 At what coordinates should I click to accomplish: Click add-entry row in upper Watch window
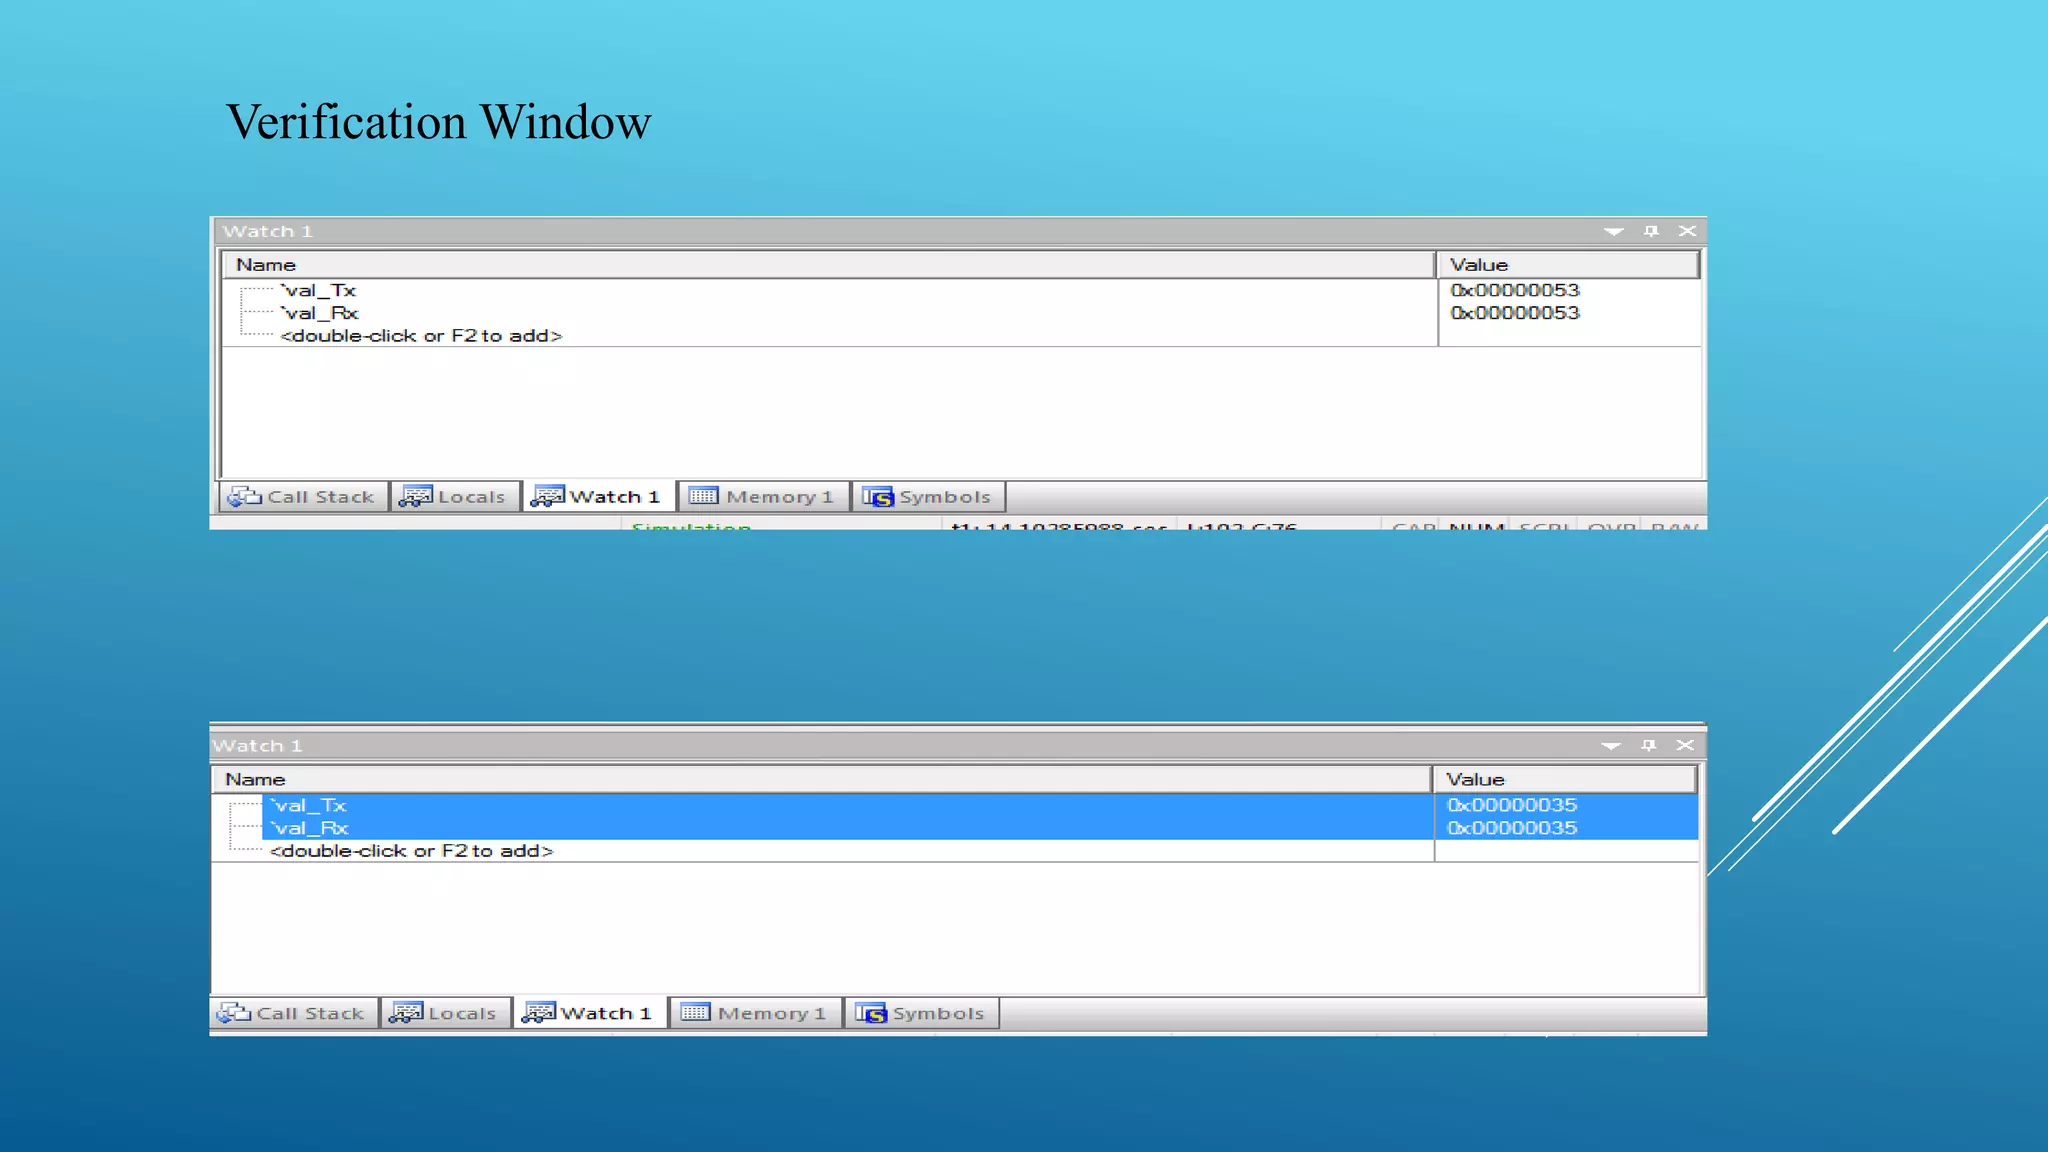point(960,336)
